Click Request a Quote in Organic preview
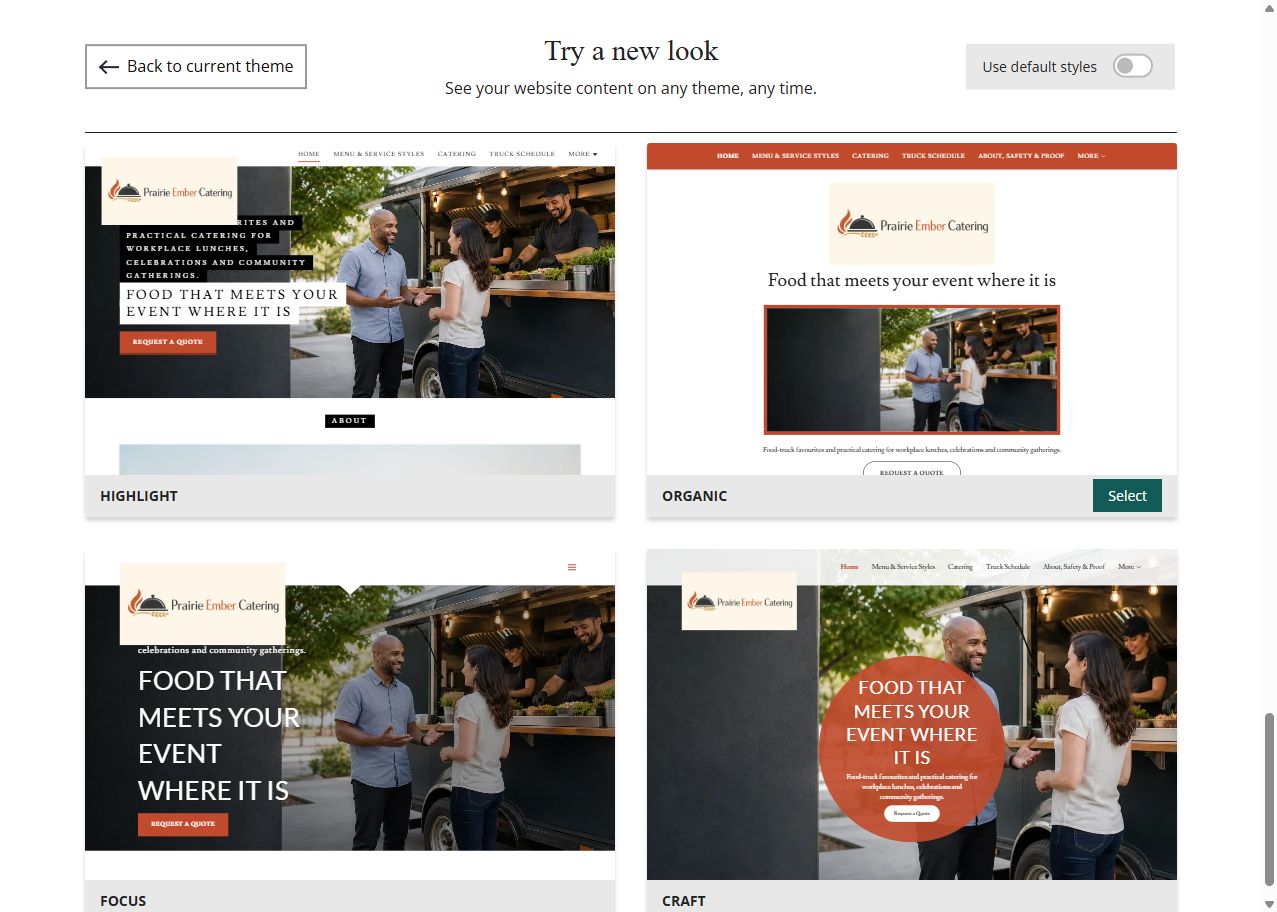This screenshot has width=1277, height=912. [x=912, y=470]
